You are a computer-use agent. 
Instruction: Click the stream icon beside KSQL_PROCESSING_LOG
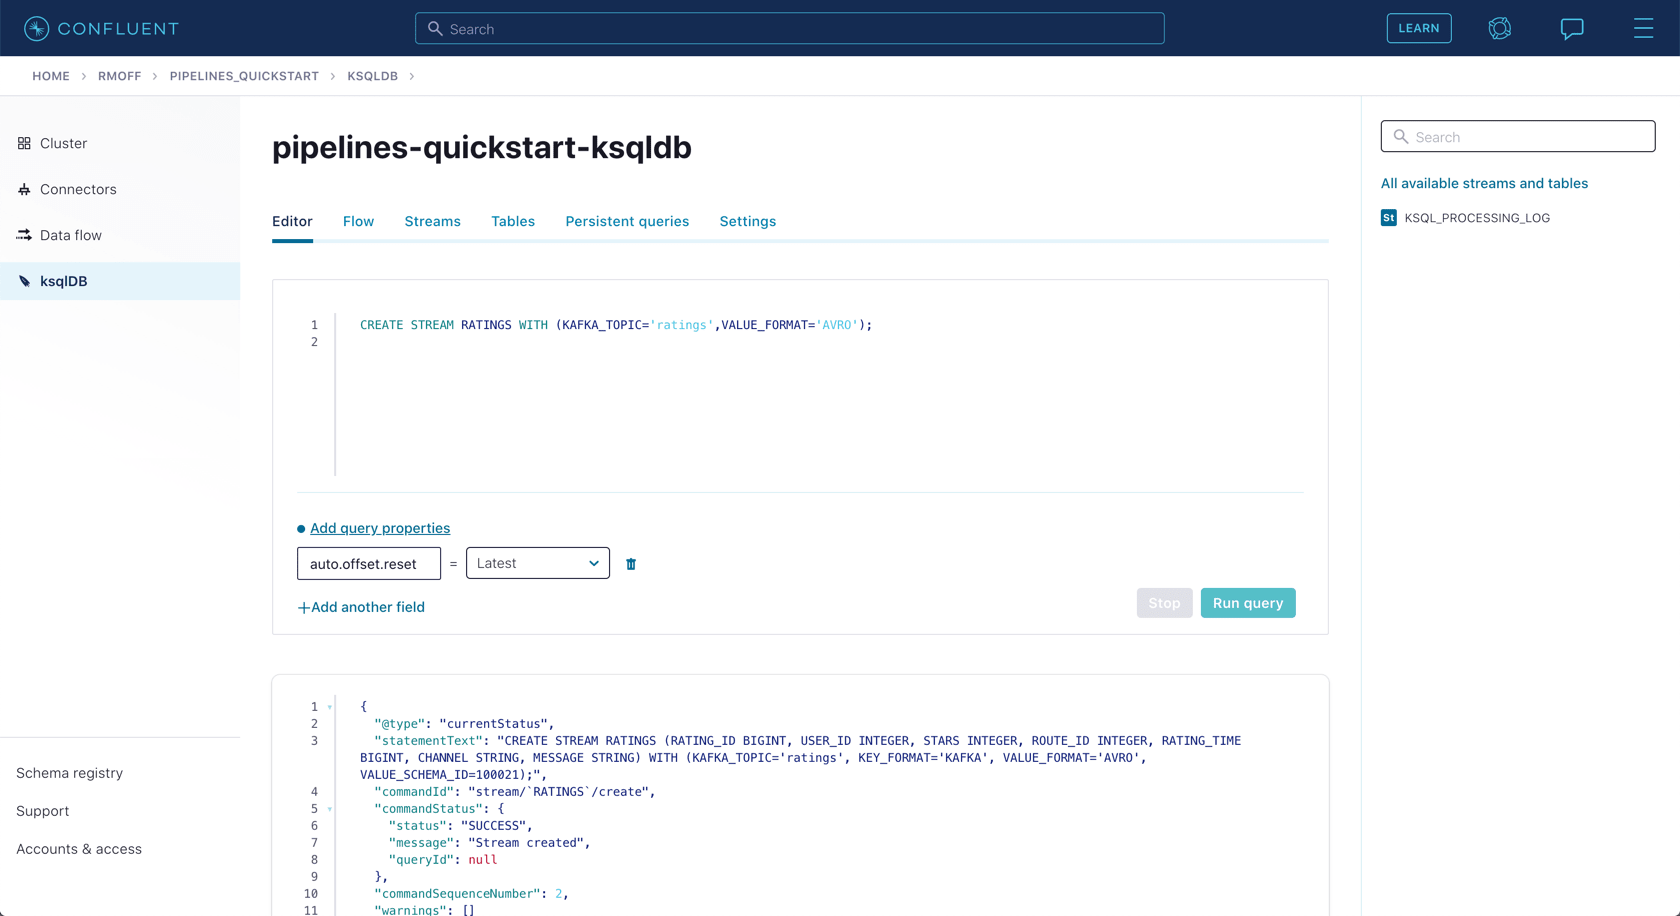pos(1389,218)
